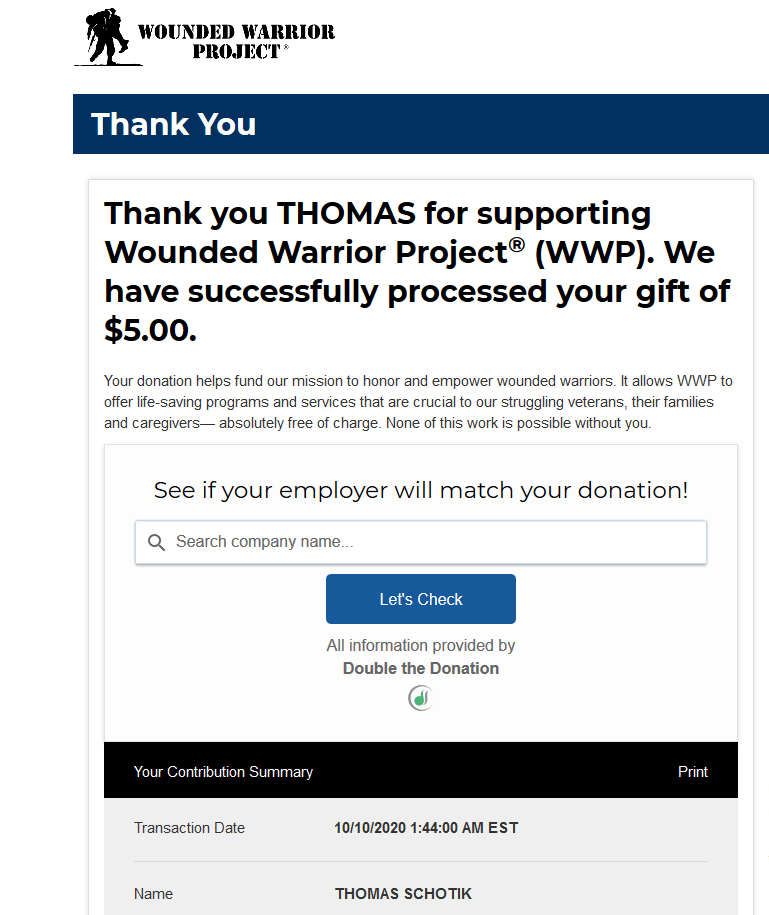Viewport: 769px width, 915px height.
Task: Click the Name row label
Action: coord(153,894)
